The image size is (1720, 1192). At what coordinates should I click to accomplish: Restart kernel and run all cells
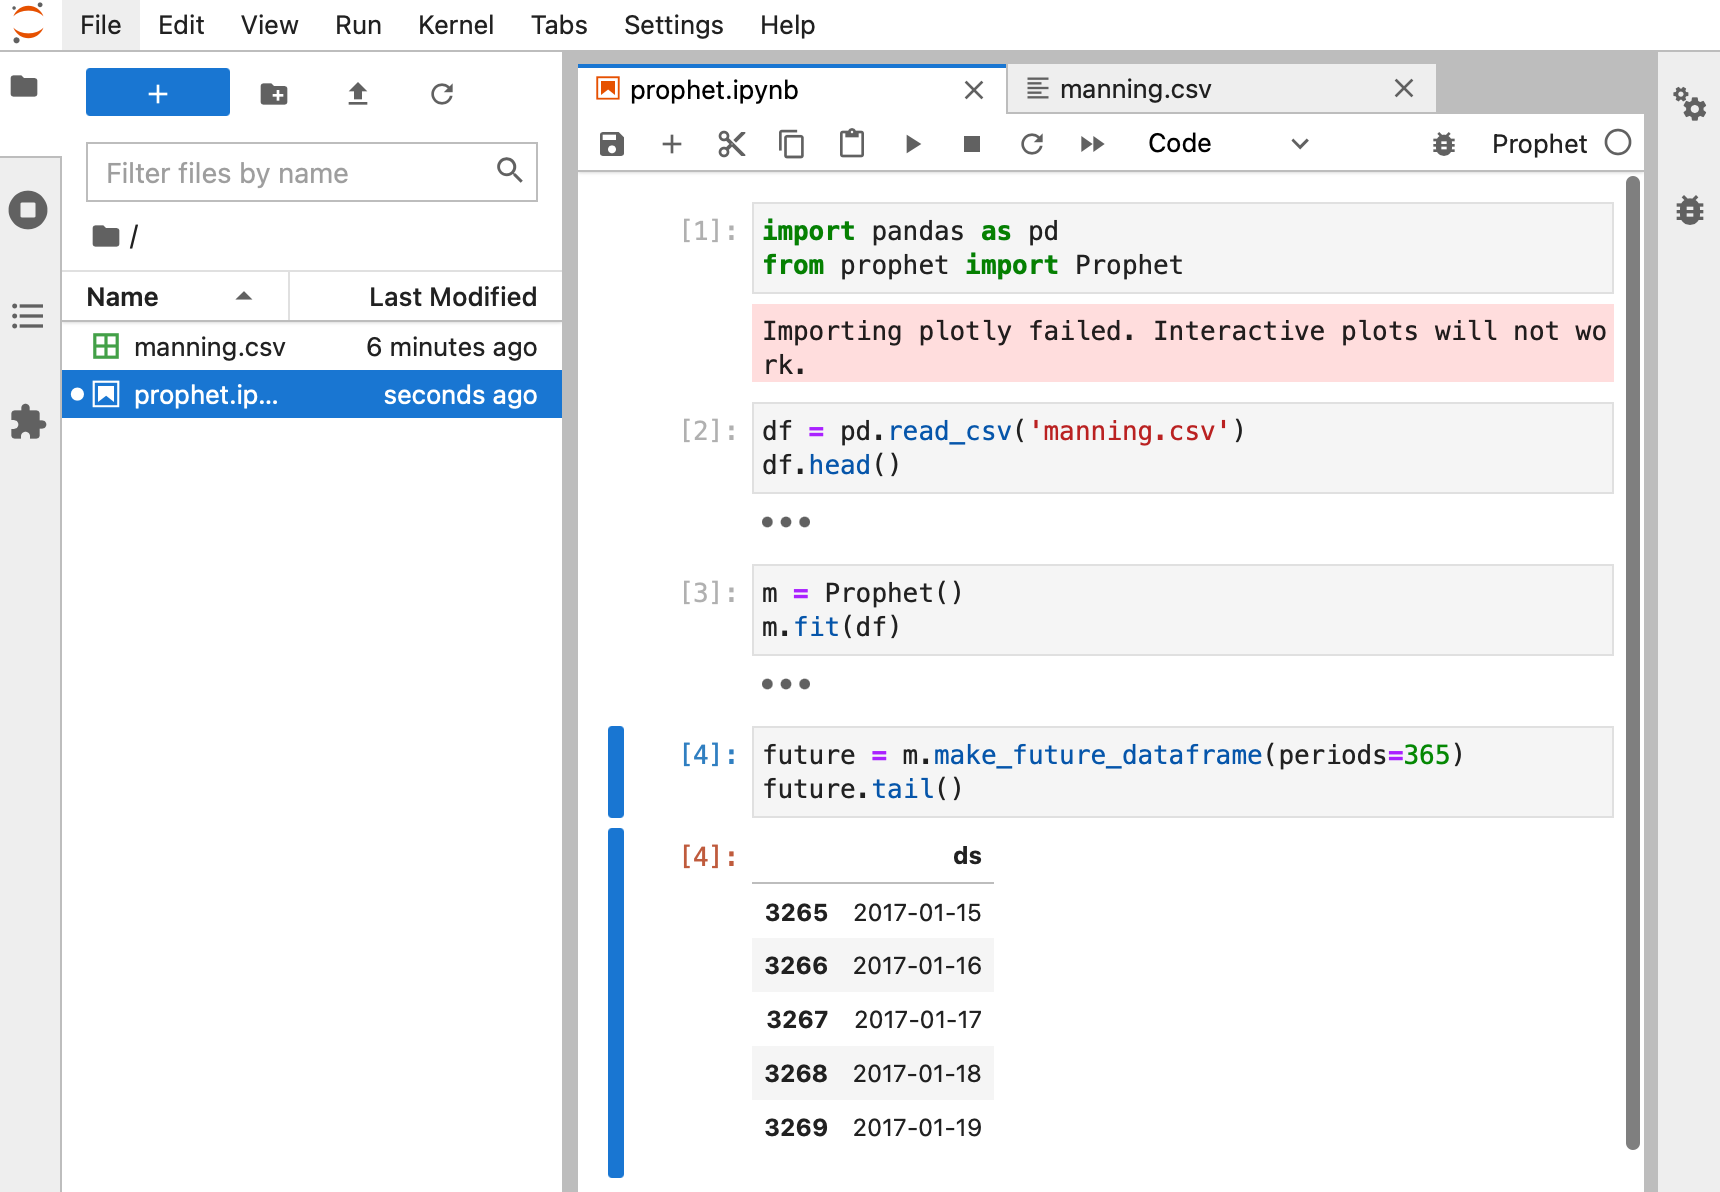click(x=1092, y=144)
